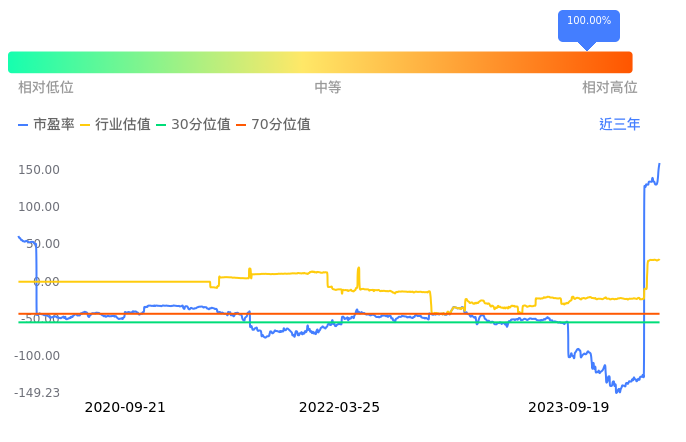686x442 pixels.
Task: Select the 相对低位 label
Action: click(46, 88)
